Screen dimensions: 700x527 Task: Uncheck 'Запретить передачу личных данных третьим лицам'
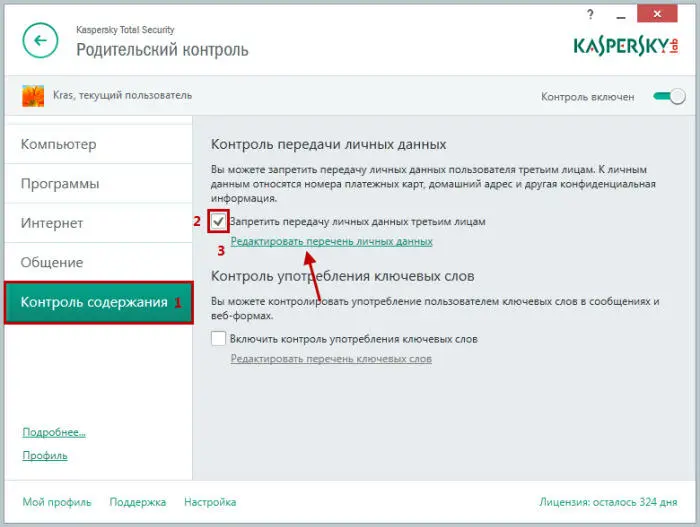click(x=219, y=221)
